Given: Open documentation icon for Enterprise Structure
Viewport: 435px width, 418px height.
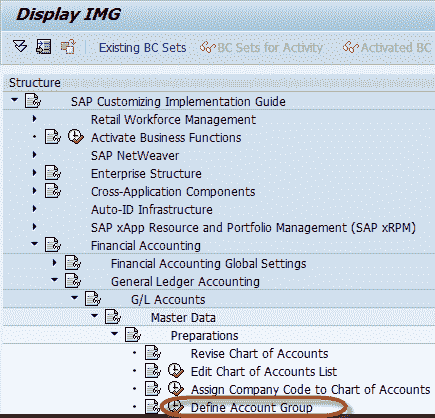Looking at the screenshot, I should coord(53,173).
